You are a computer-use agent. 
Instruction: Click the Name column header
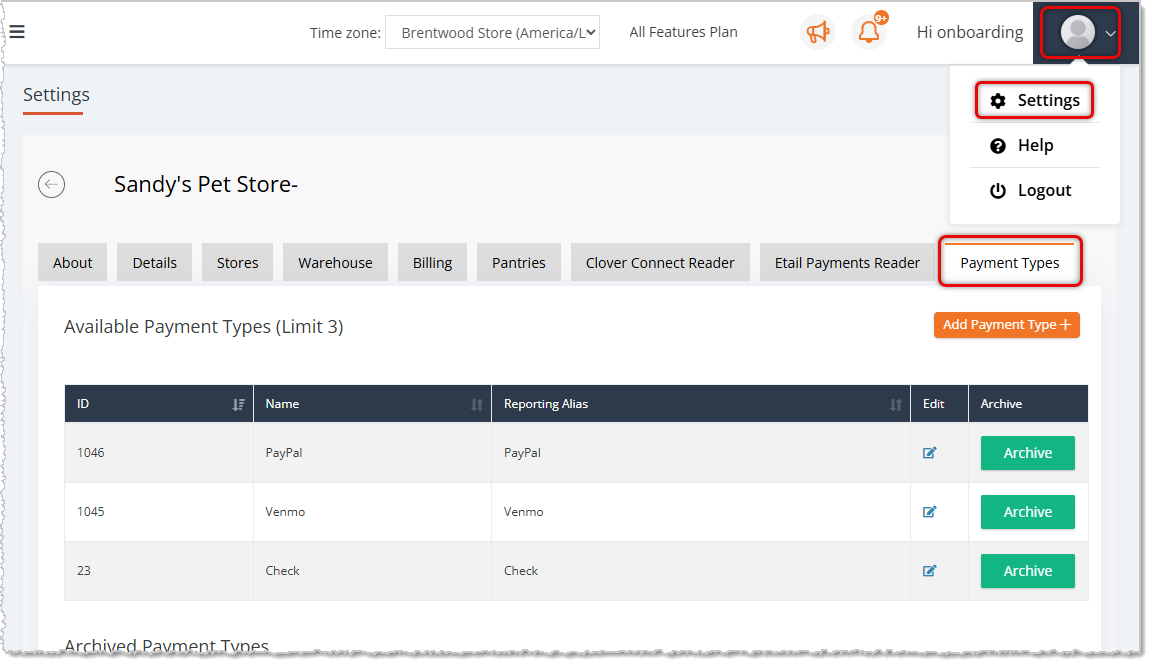coord(373,404)
